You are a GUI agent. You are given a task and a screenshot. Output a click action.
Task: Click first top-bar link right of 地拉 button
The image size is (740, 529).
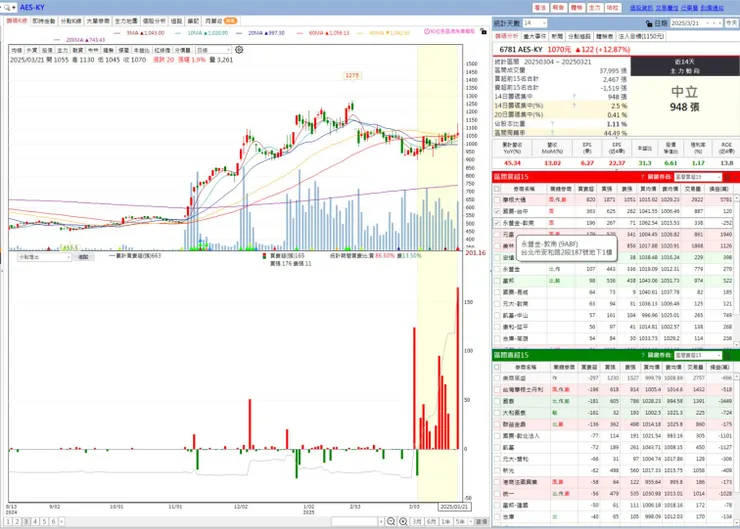[641, 8]
